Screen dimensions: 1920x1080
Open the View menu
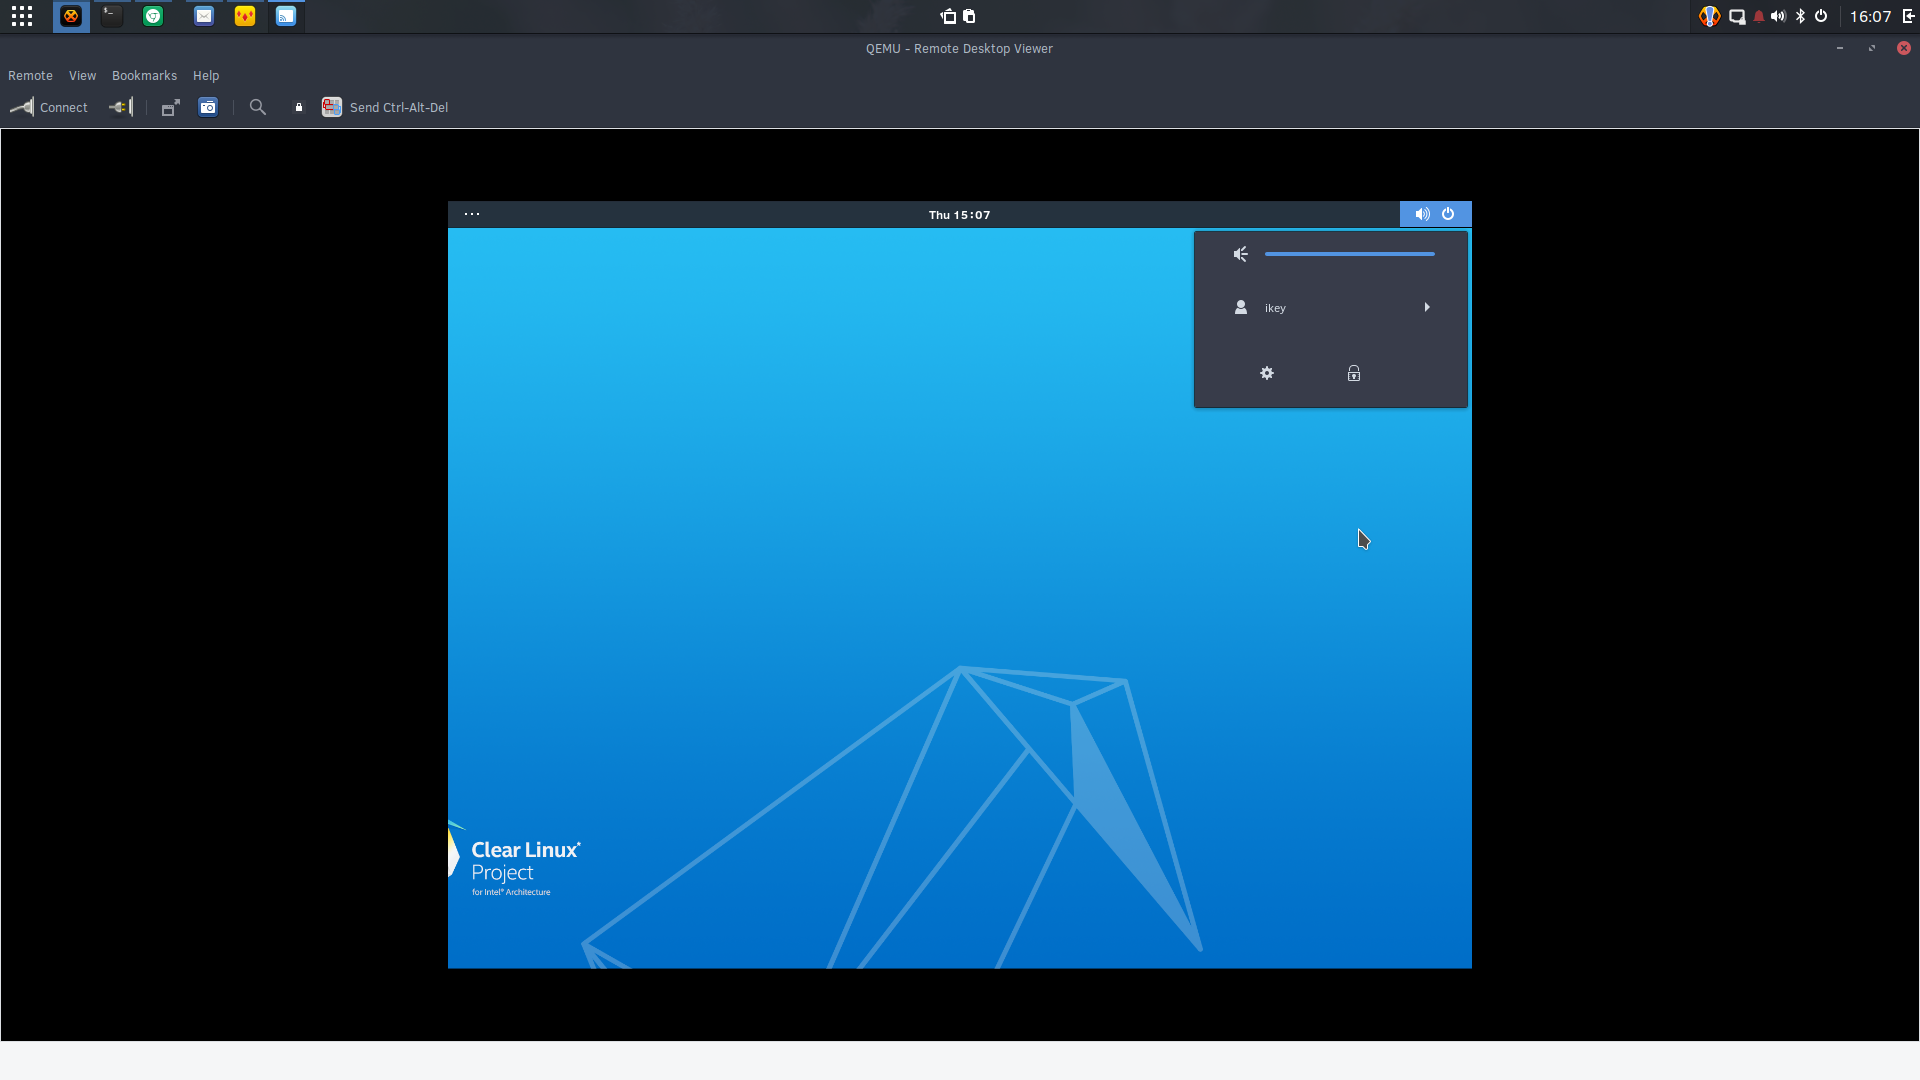(82, 76)
